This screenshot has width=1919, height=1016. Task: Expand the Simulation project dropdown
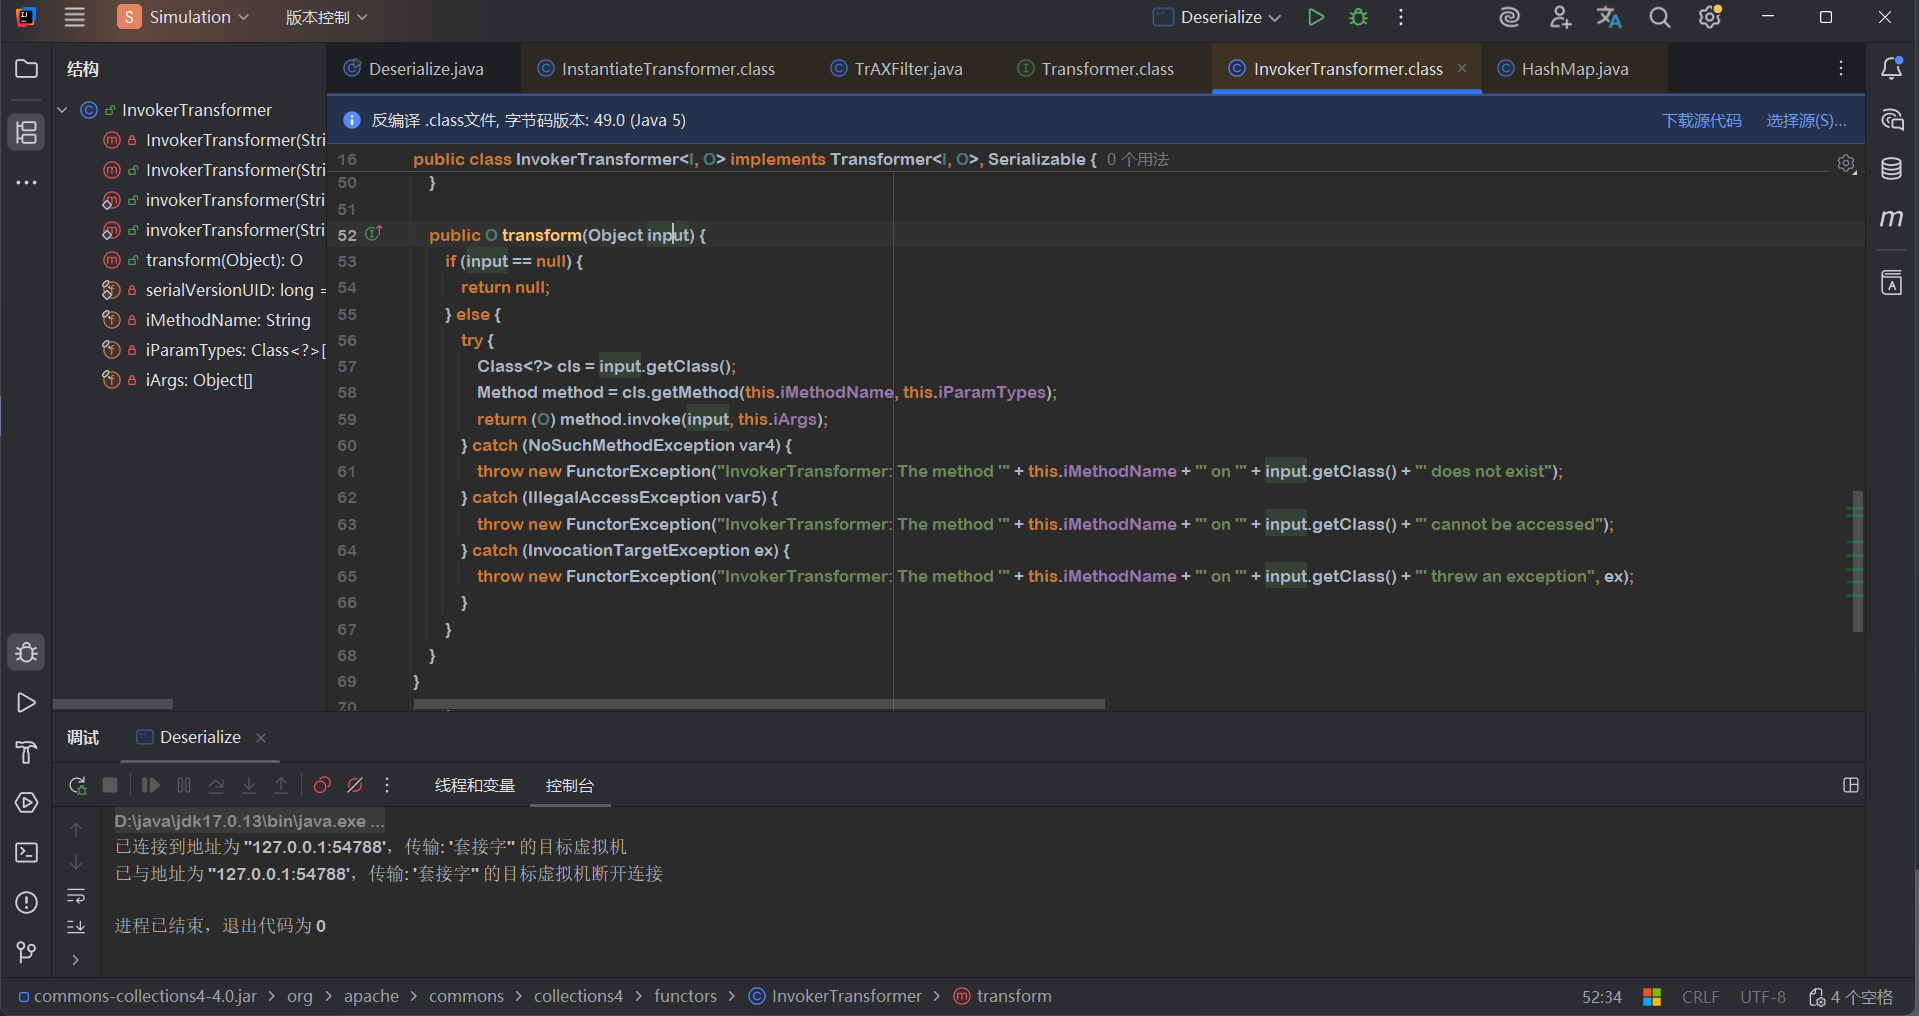point(184,17)
